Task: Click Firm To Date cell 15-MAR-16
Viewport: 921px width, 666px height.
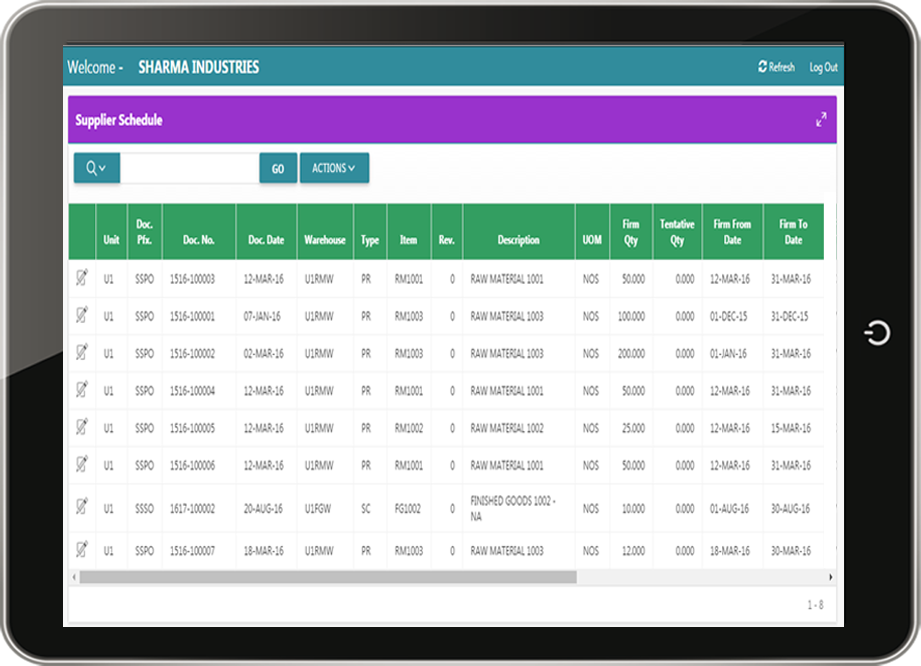Action: pos(791,428)
